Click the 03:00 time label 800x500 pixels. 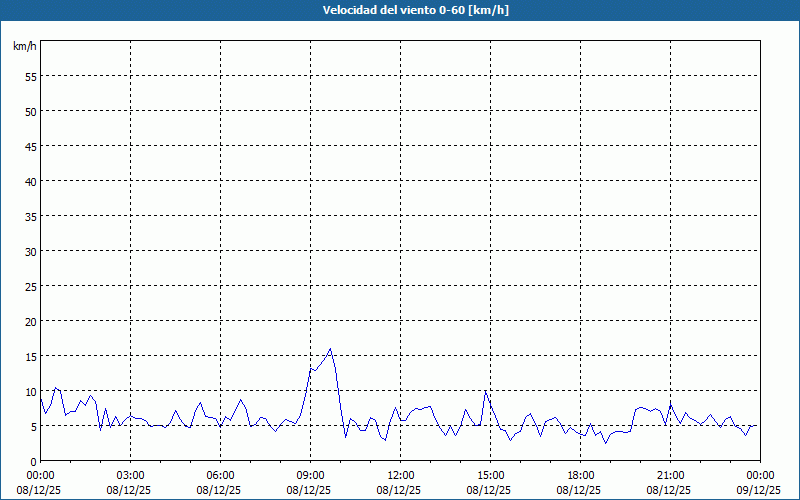pos(130,475)
